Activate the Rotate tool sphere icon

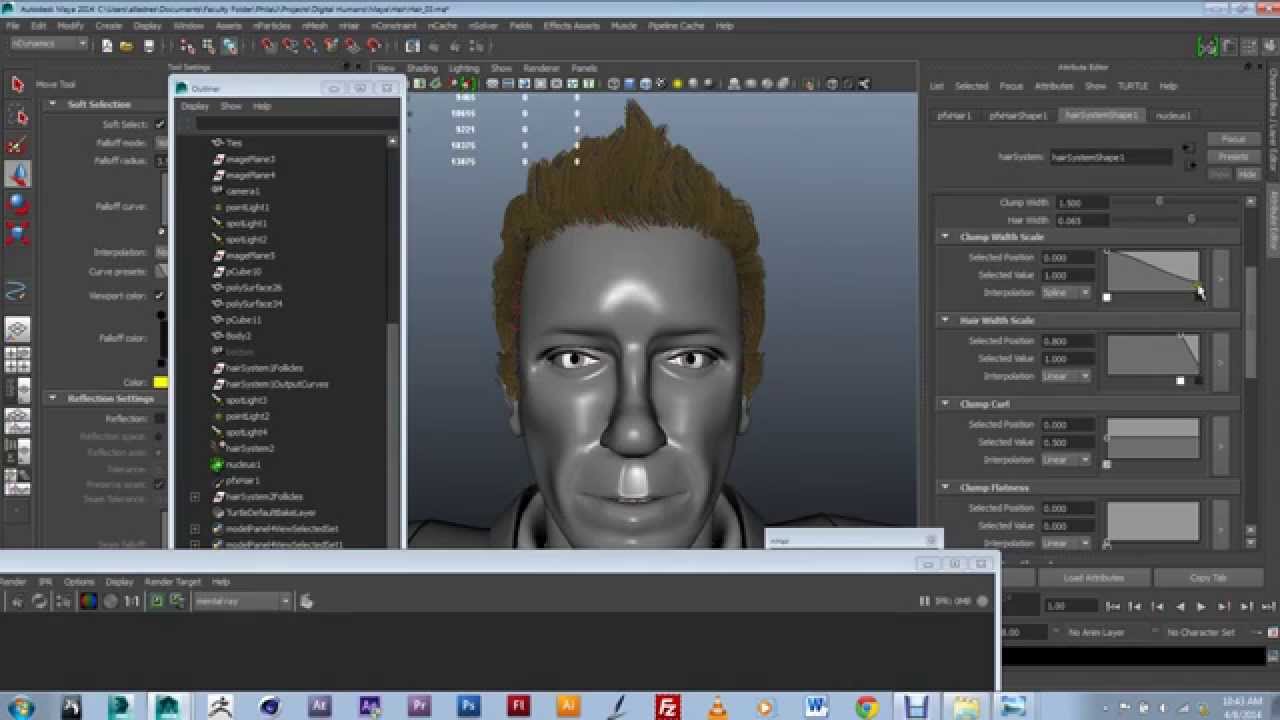click(x=17, y=203)
